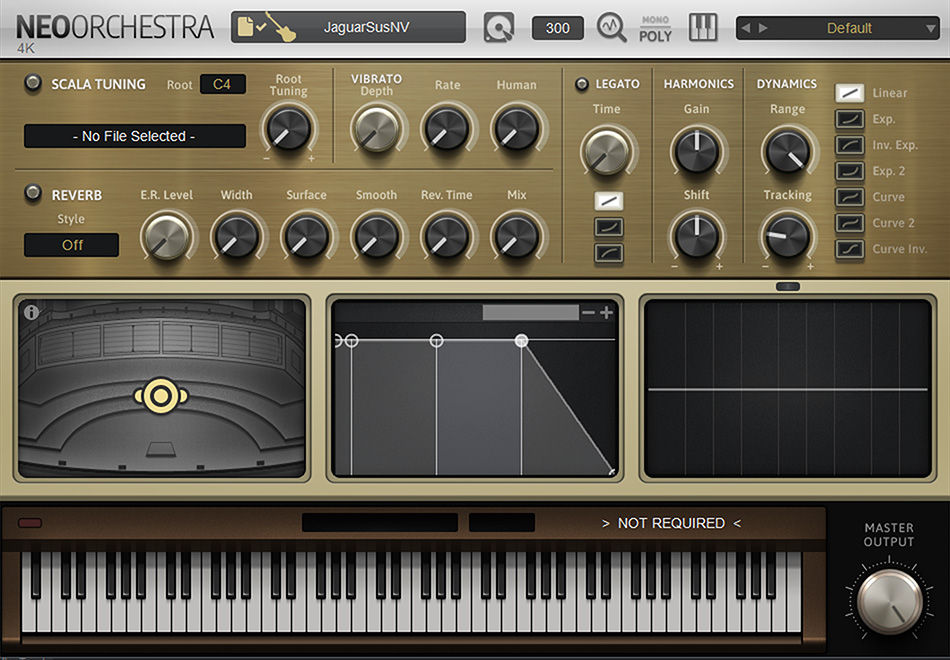Click the Vibrato Rate knob
This screenshot has width=950, height=660.
coord(447,128)
